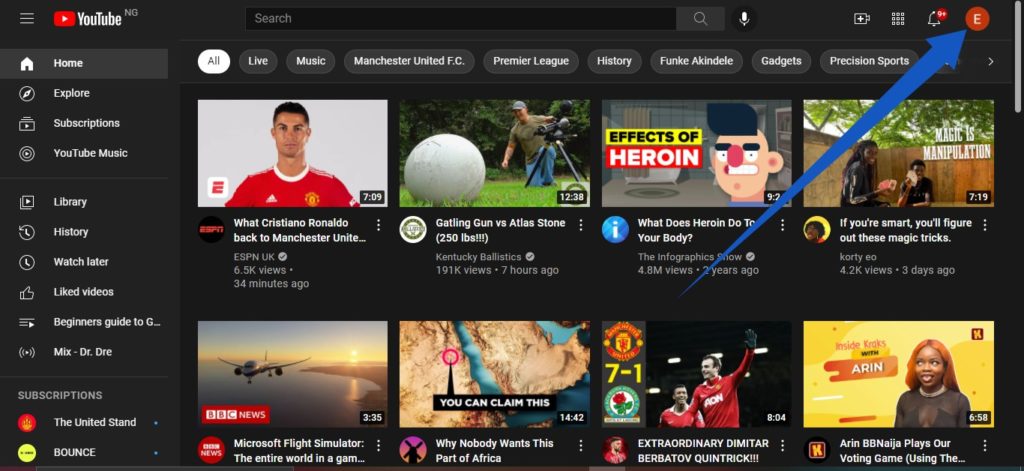This screenshot has width=1024, height=471.
Task: Open Kraks channel avatar
Action: pyautogui.click(x=817, y=450)
